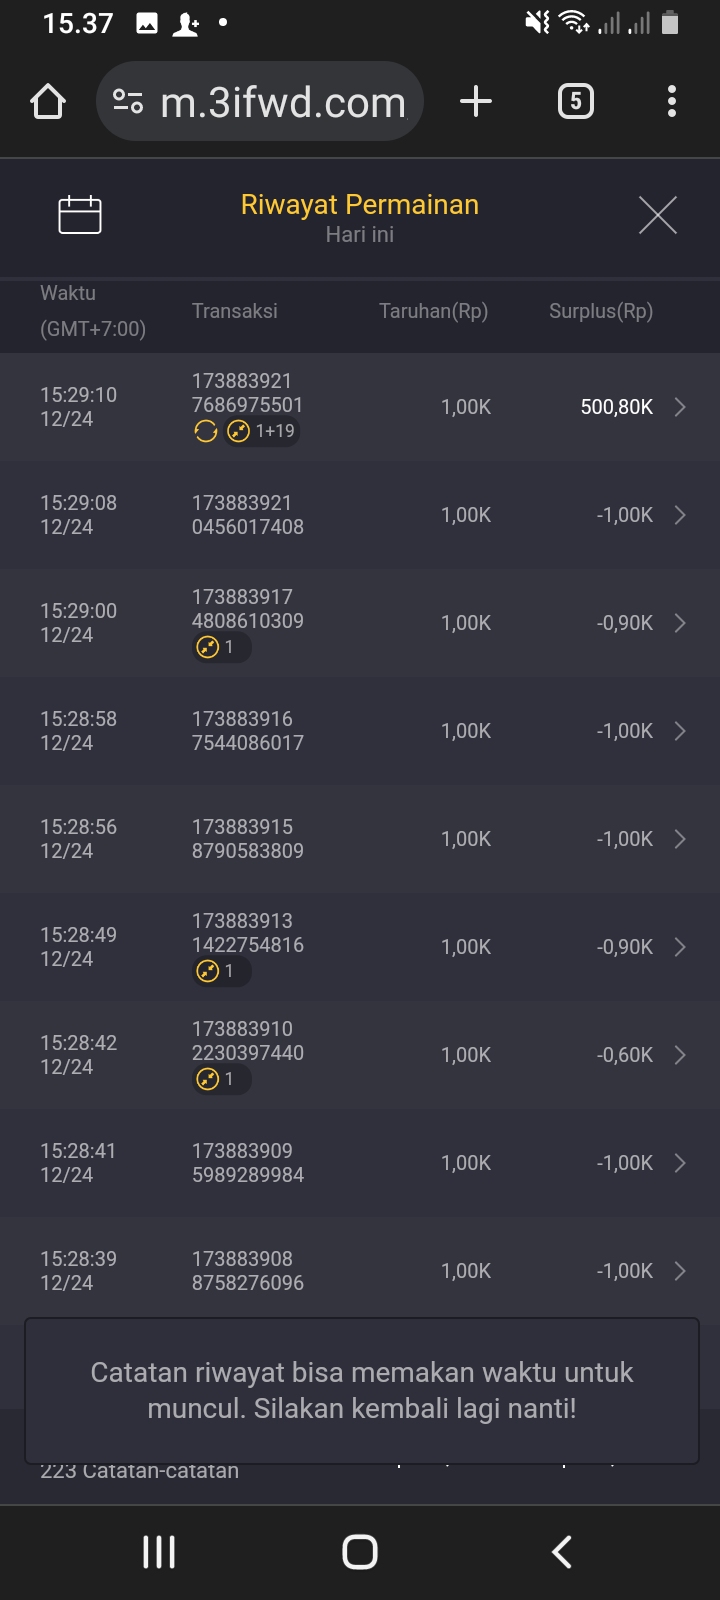Tap the browser home icon
Screen dimensions: 720x1600
pyautogui.click(x=48, y=102)
